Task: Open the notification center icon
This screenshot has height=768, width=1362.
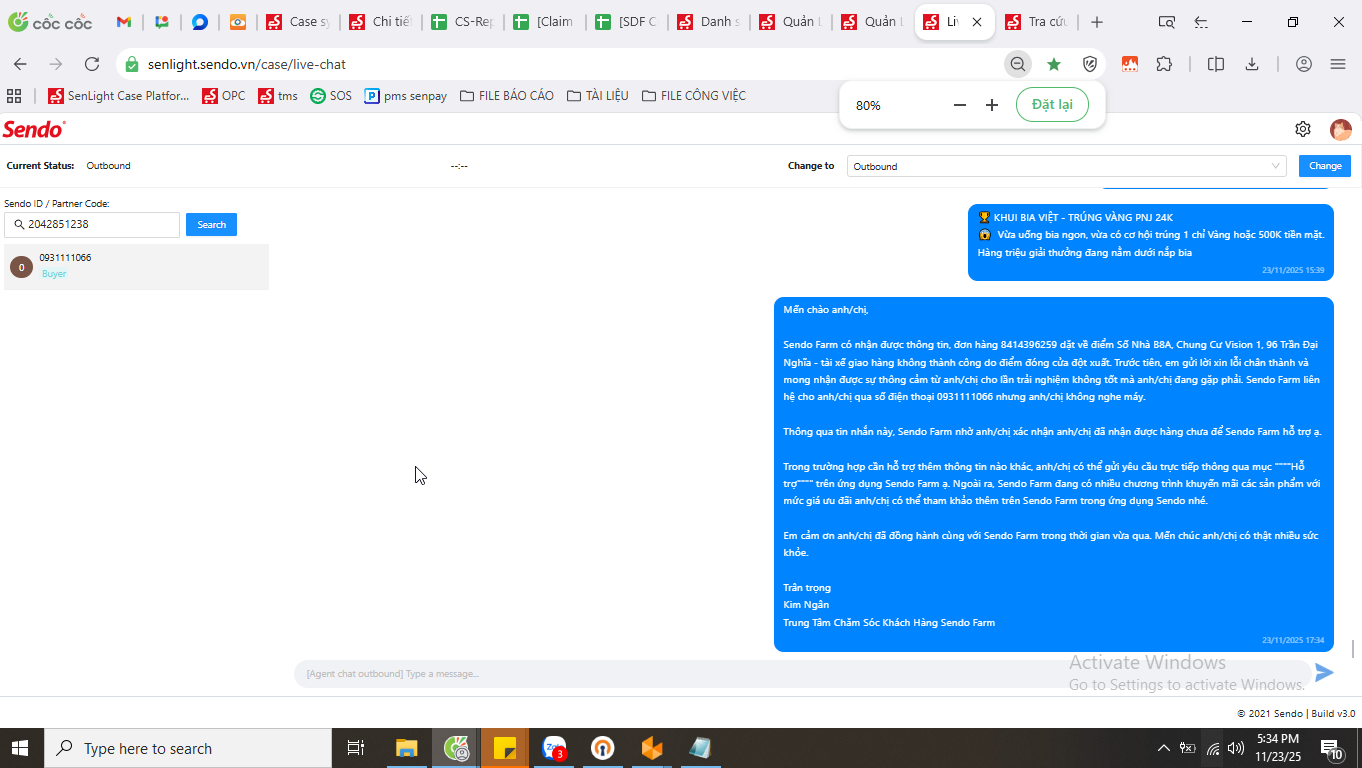Action: point(1332,748)
